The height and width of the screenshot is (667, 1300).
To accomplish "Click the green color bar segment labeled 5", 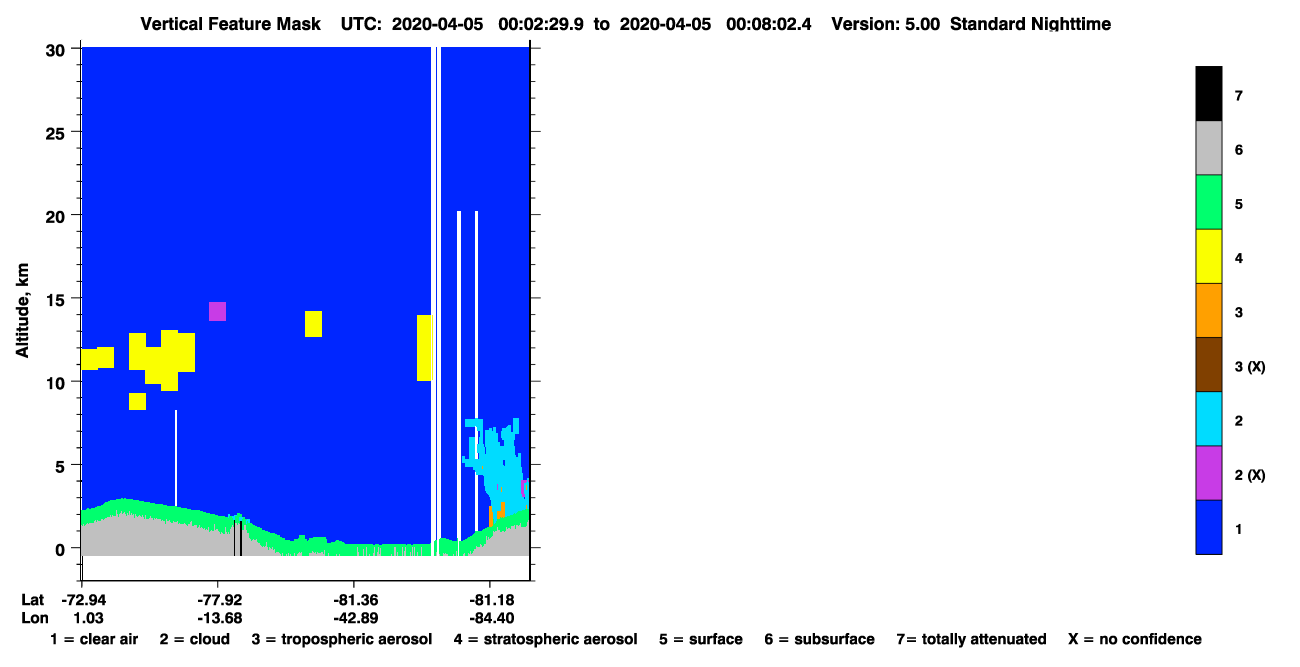I will (1209, 202).
